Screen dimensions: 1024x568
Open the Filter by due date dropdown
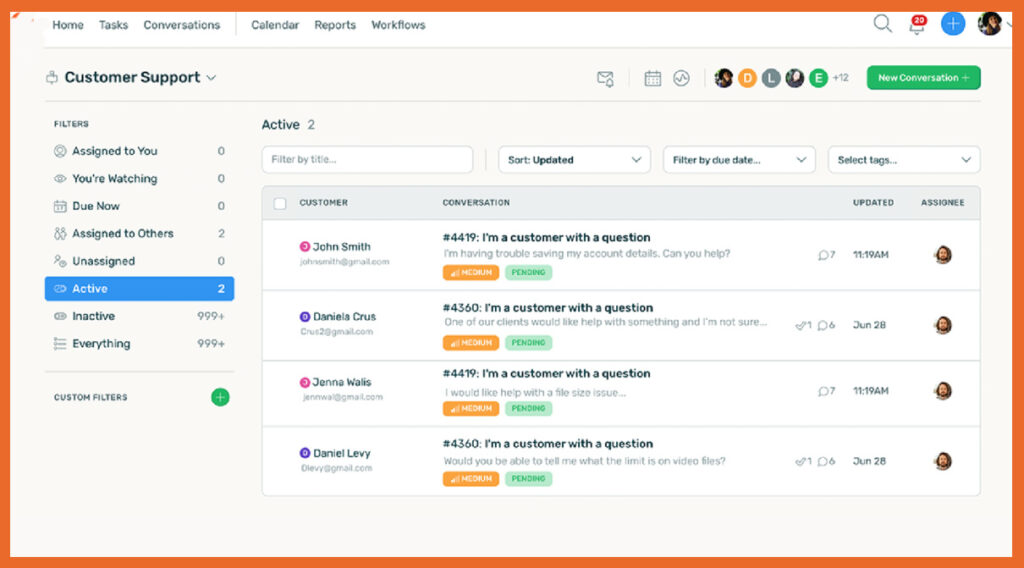(740, 160)
